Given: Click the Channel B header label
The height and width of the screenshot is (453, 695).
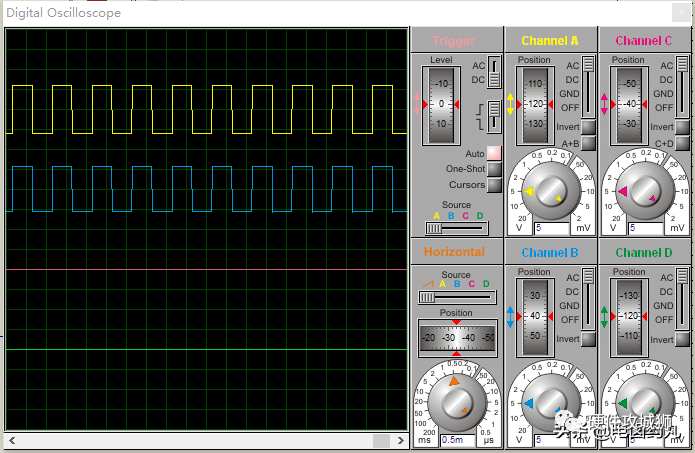Looking at the screenshot, I should 550,253.
